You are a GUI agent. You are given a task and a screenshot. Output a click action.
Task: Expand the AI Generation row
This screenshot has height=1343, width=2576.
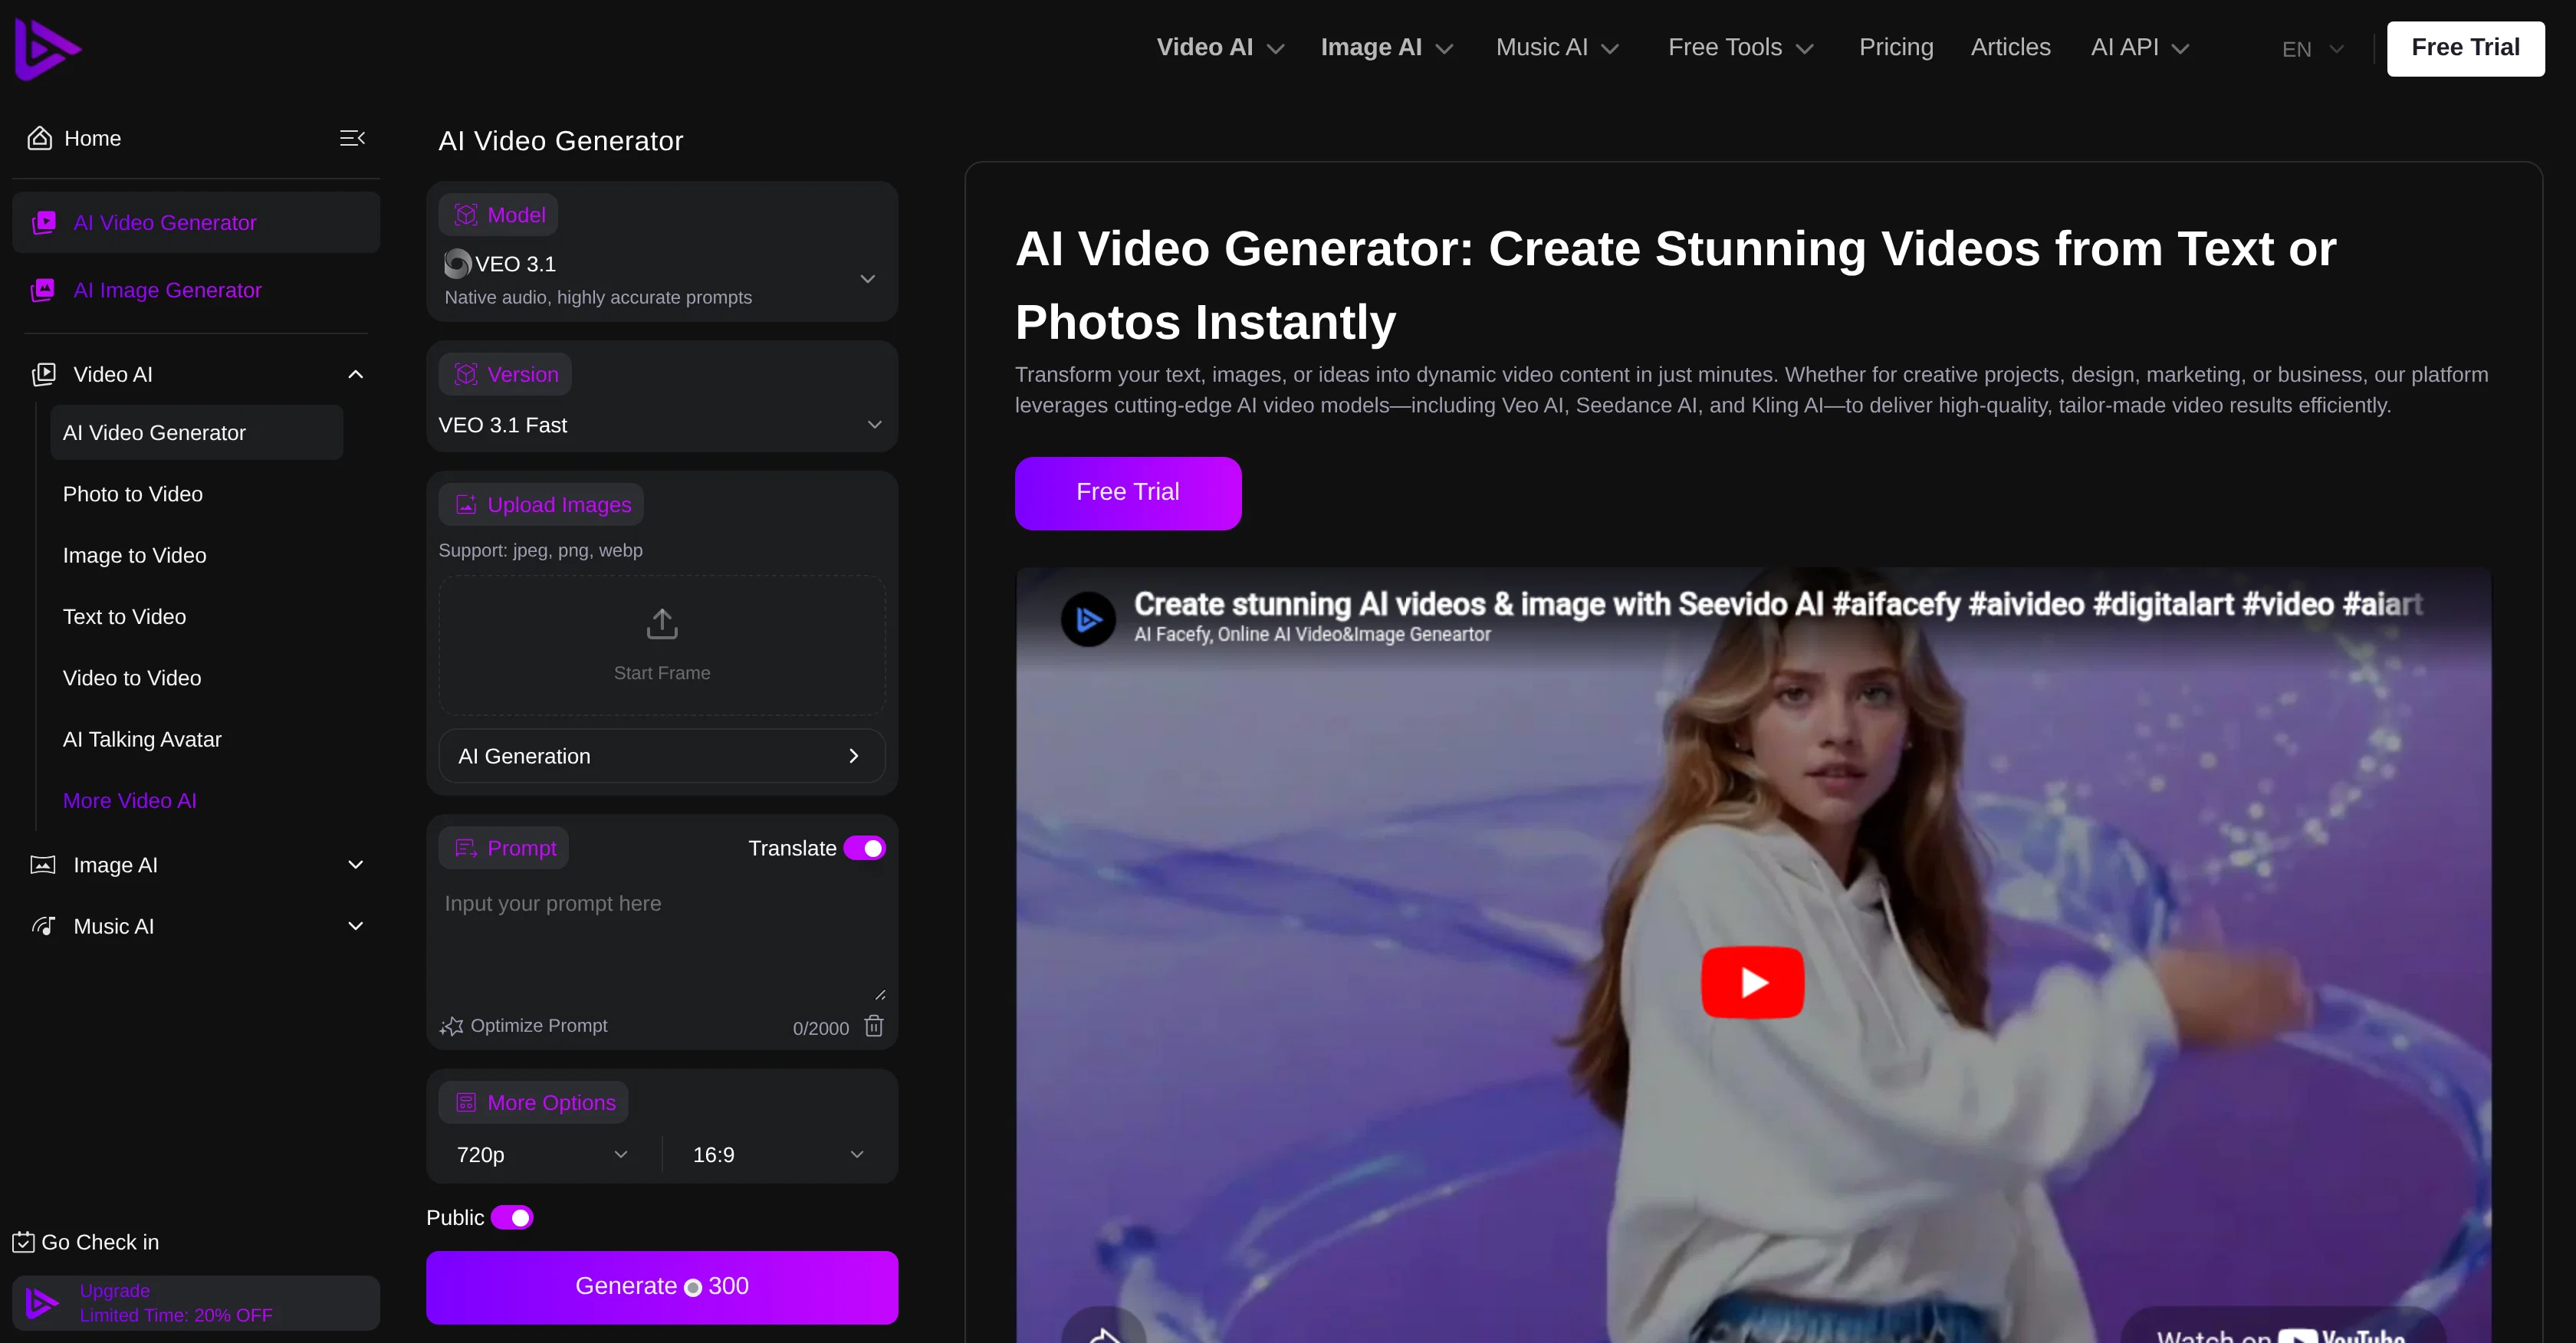[x=662, y=756]
